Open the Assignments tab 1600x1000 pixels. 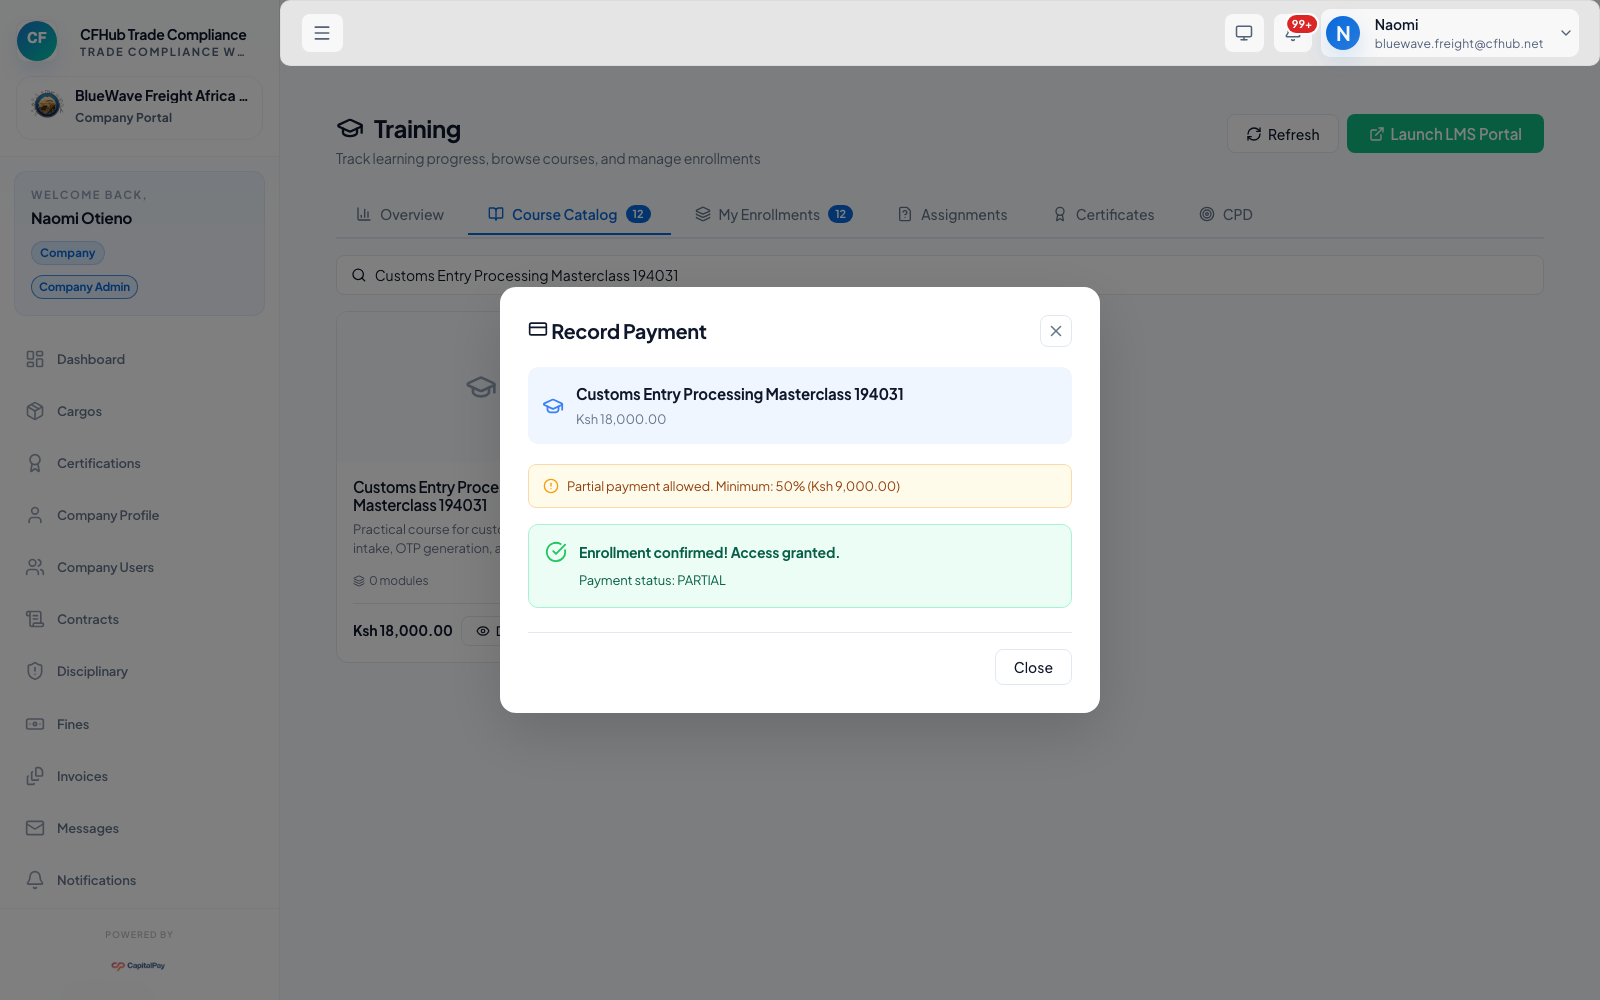tap(953, 214)
